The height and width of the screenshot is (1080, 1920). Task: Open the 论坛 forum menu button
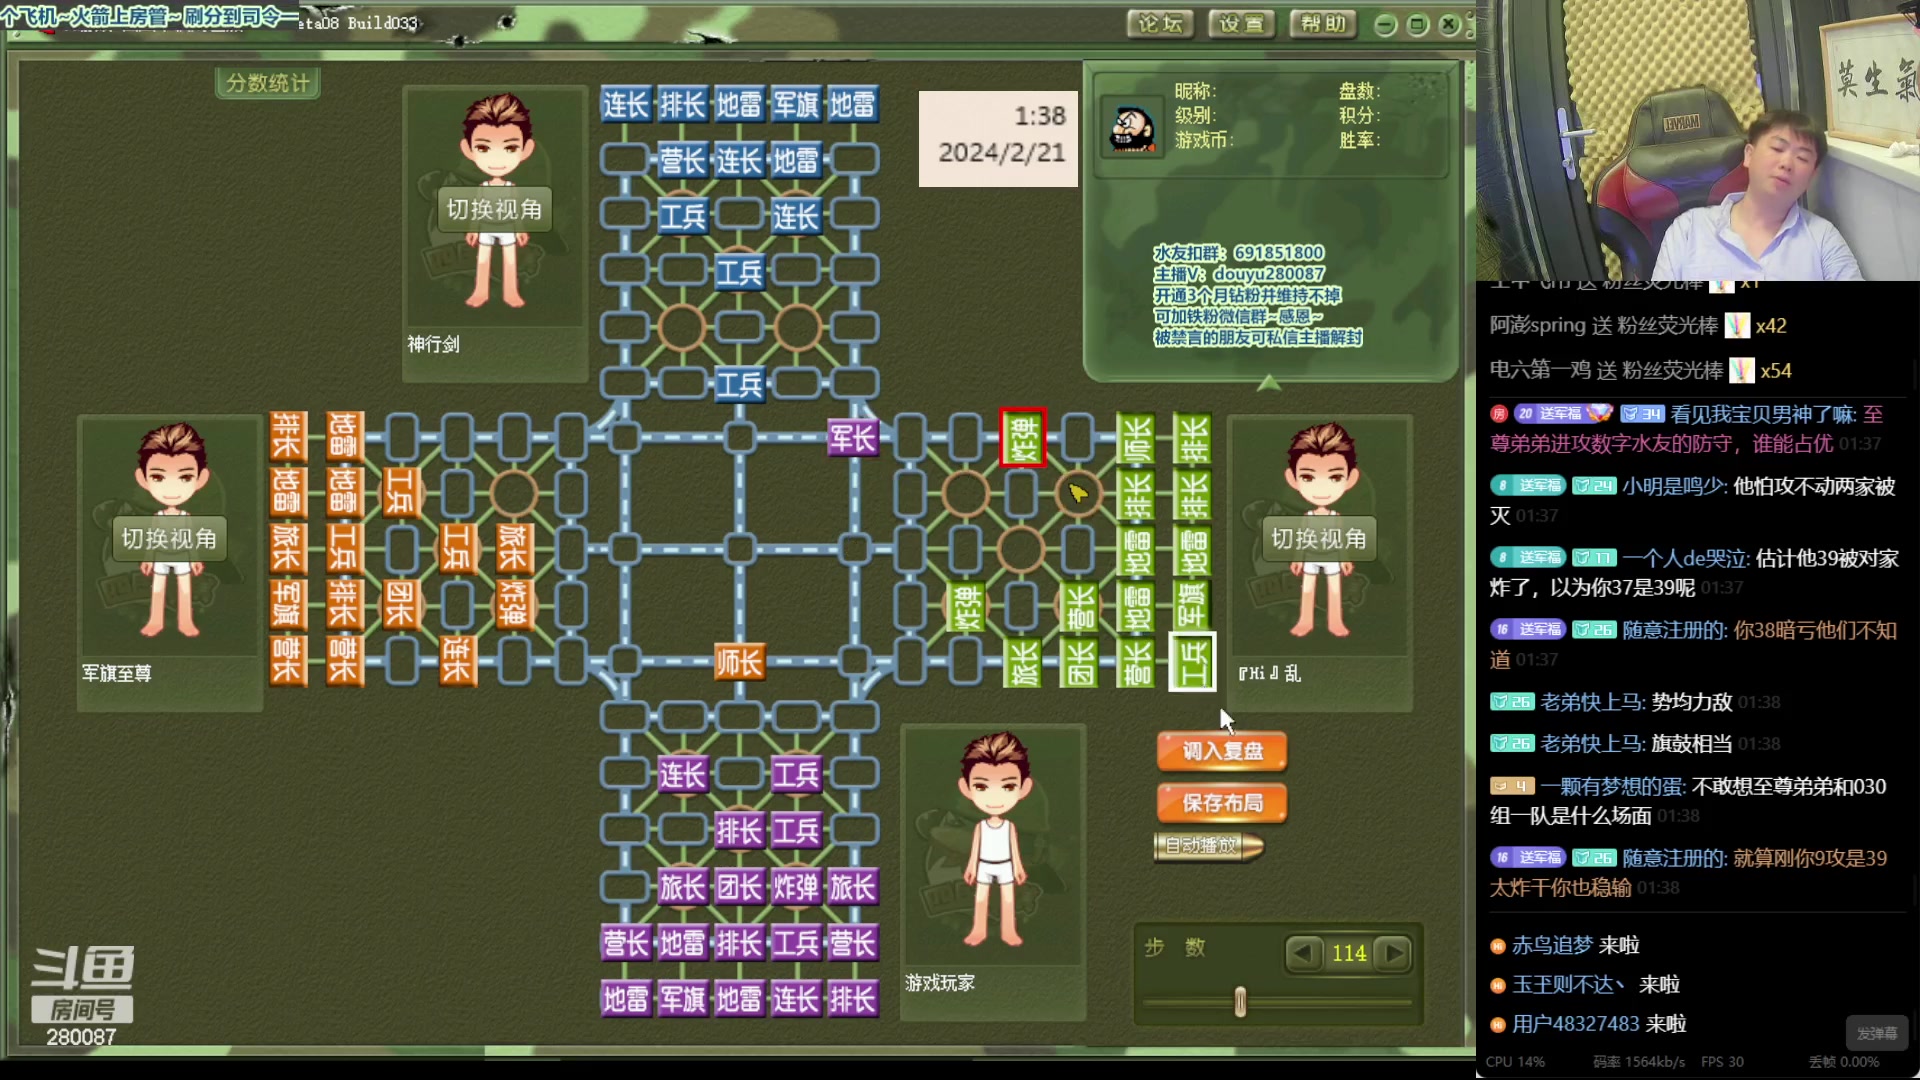(x=1160, y=23)
